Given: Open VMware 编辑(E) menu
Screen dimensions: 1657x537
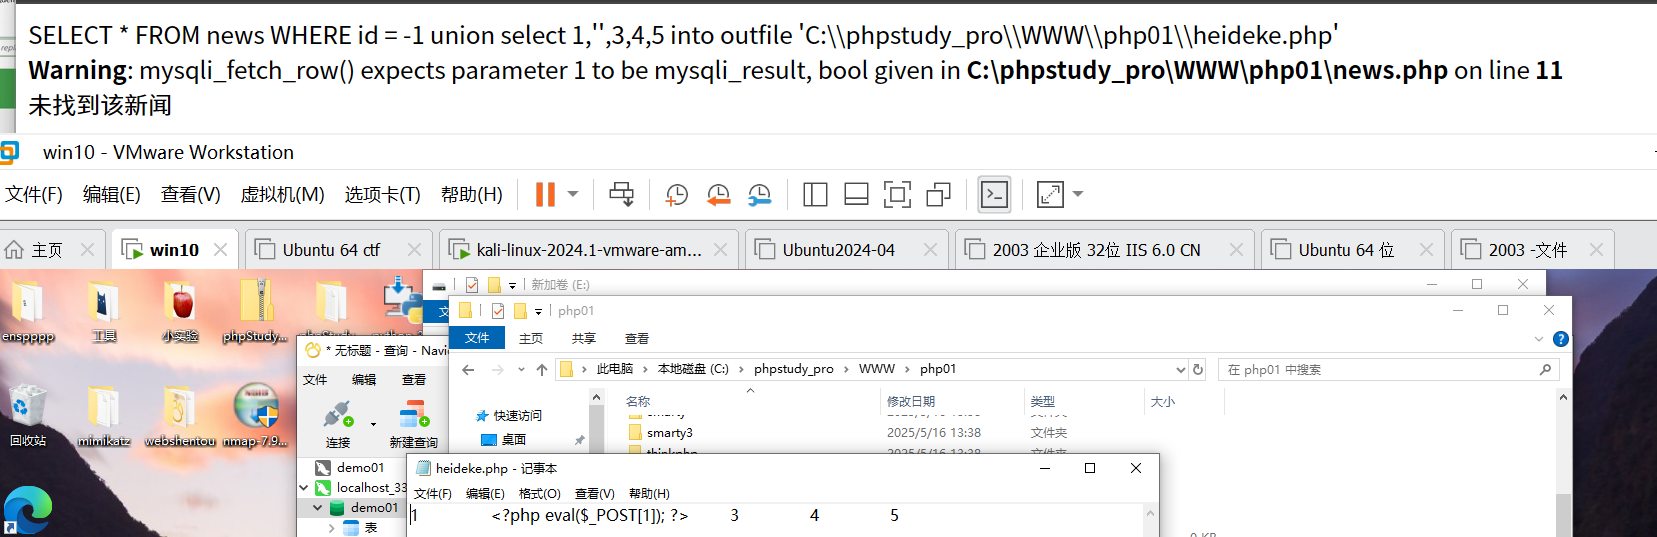Looking at the screenshot, I should [x=112, y=194].
